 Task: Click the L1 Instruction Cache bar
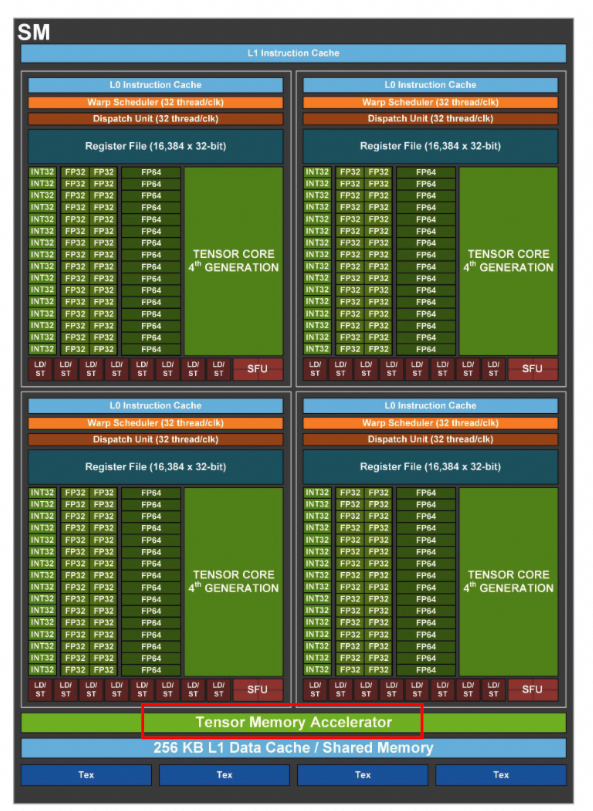click(x=293, y=53)
